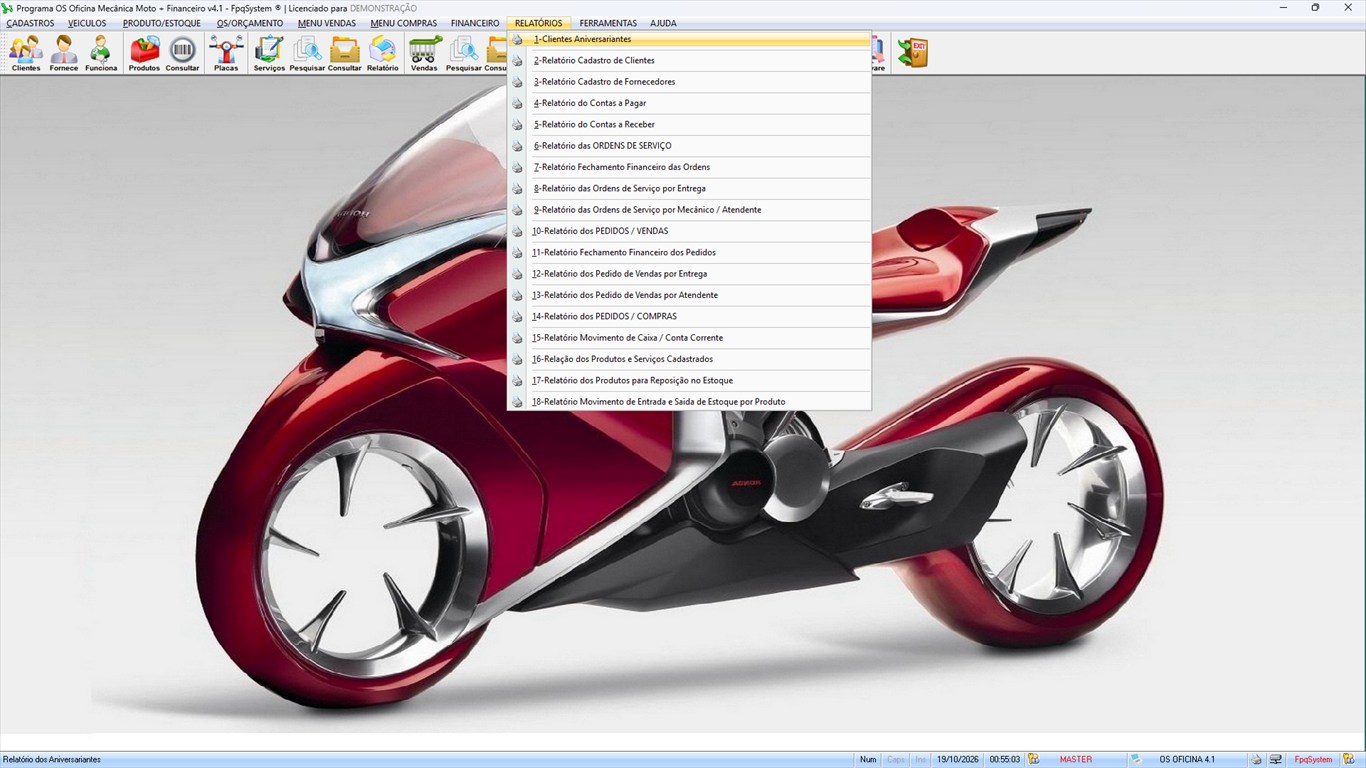This screenshot has width=1366, height=768.
Task: Select 18-Relatório Movimento de Entrada e Saída
Action: [x=689, y=402]
